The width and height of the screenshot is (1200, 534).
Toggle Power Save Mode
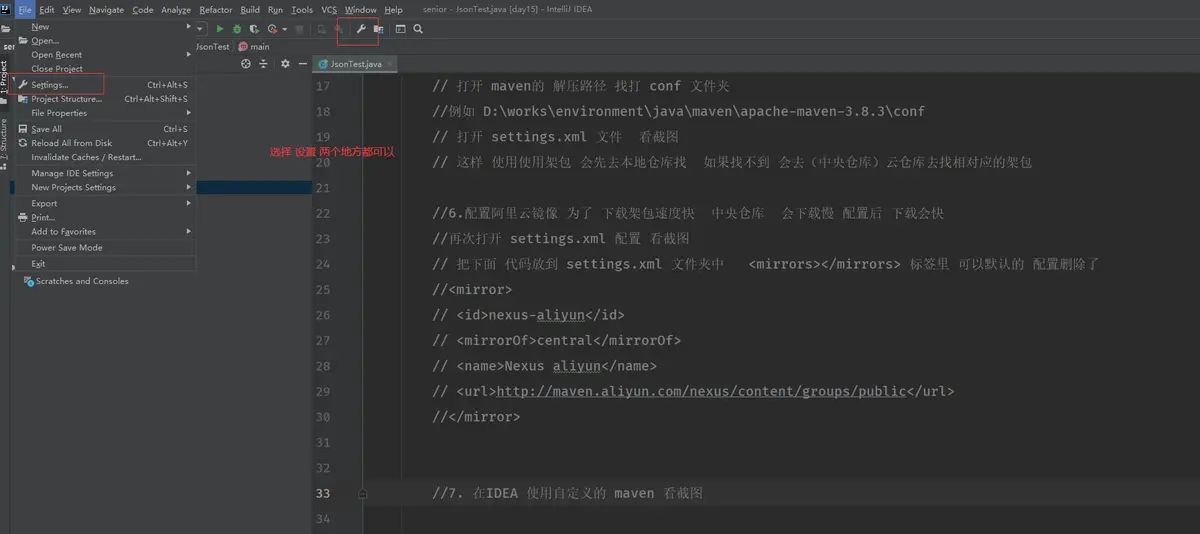pyautogui.click(x=104, y=247)
